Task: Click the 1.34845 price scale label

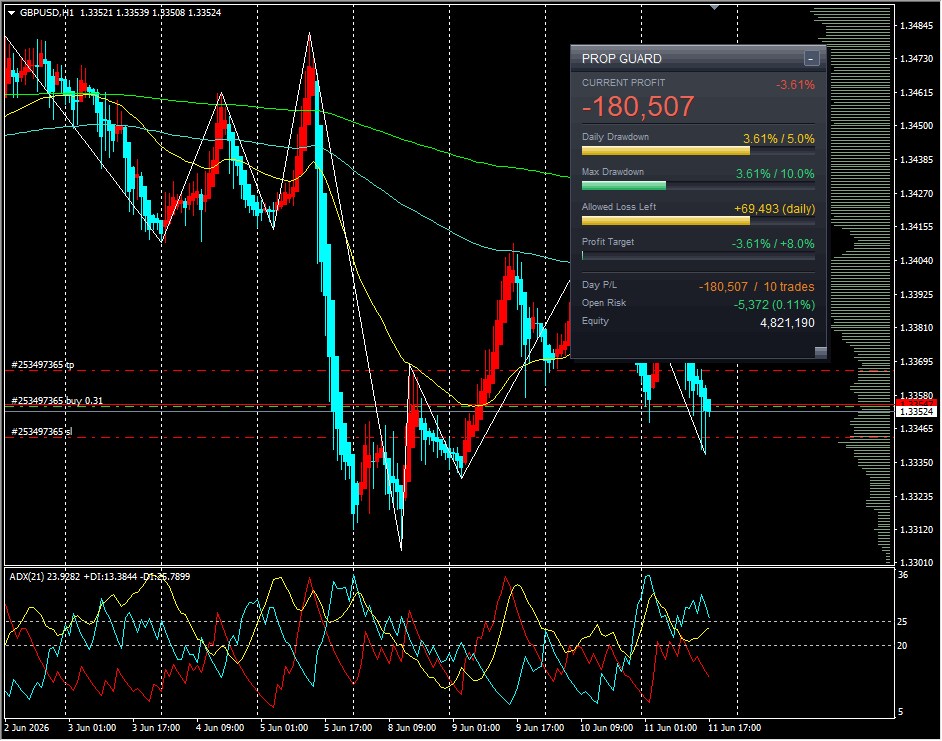Action: pyautogui.click(x=916, y=25)
